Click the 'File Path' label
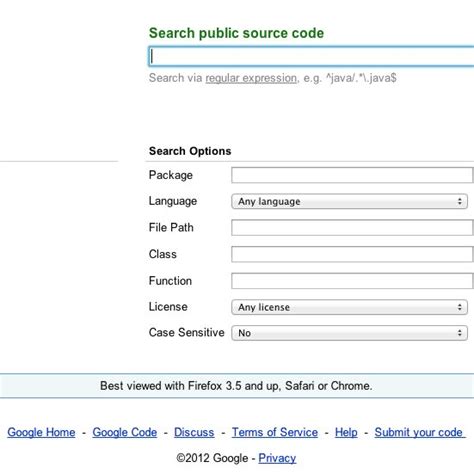This screenshot has width=474, height=474. tap(171, 228)
